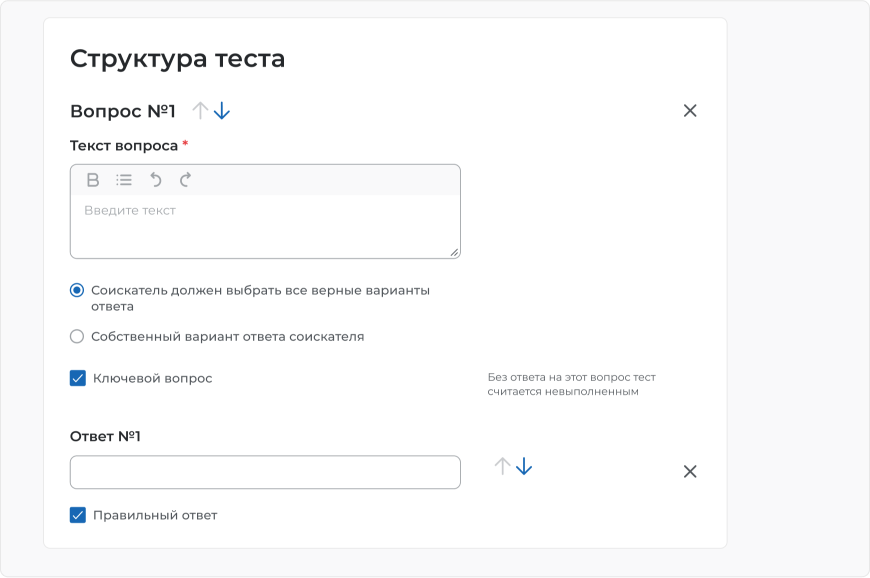This screenshot has height=578, width=870.
Task: Focus the Ответ №1 input field
Action: pyautogui.click(x=265, y=472)
